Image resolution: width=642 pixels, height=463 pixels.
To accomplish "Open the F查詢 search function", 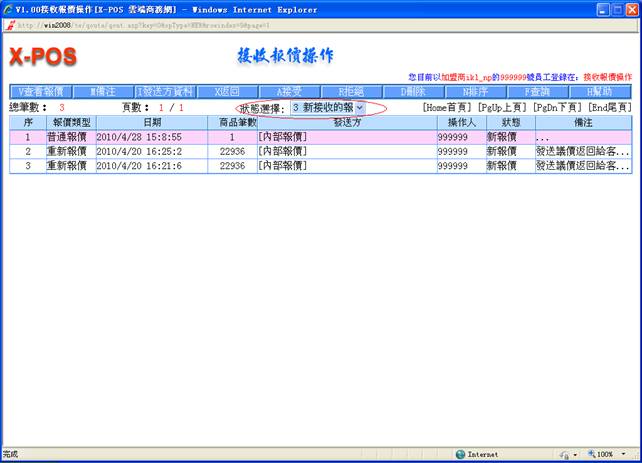I will click(537, 91).
